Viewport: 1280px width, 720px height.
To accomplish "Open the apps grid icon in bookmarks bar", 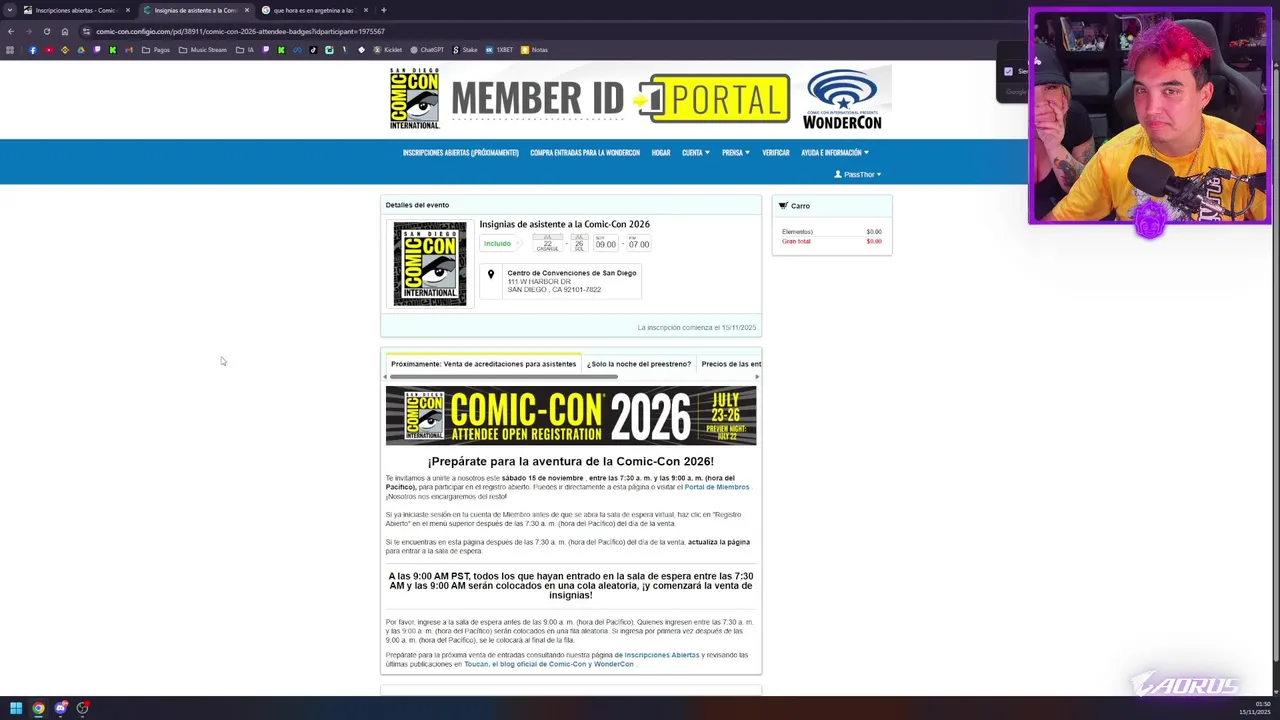I will click(10, 50).
